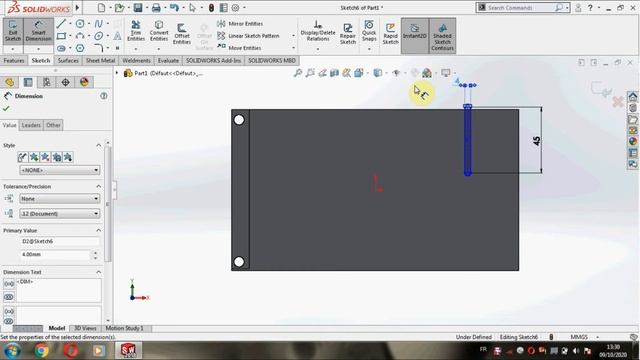Click the Windows Start button
The image size is (640, 360).
point(13,350)
